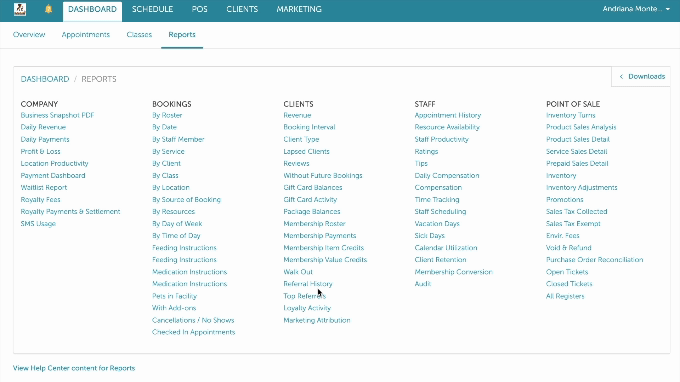Switch to the SCHEDULE tab
This screenshot has height=382, width=680.
(152, 9)
